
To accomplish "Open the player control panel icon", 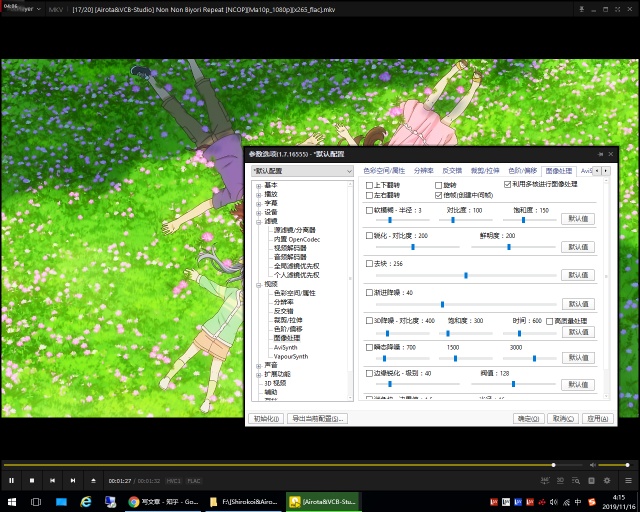I will pos(591,481).
